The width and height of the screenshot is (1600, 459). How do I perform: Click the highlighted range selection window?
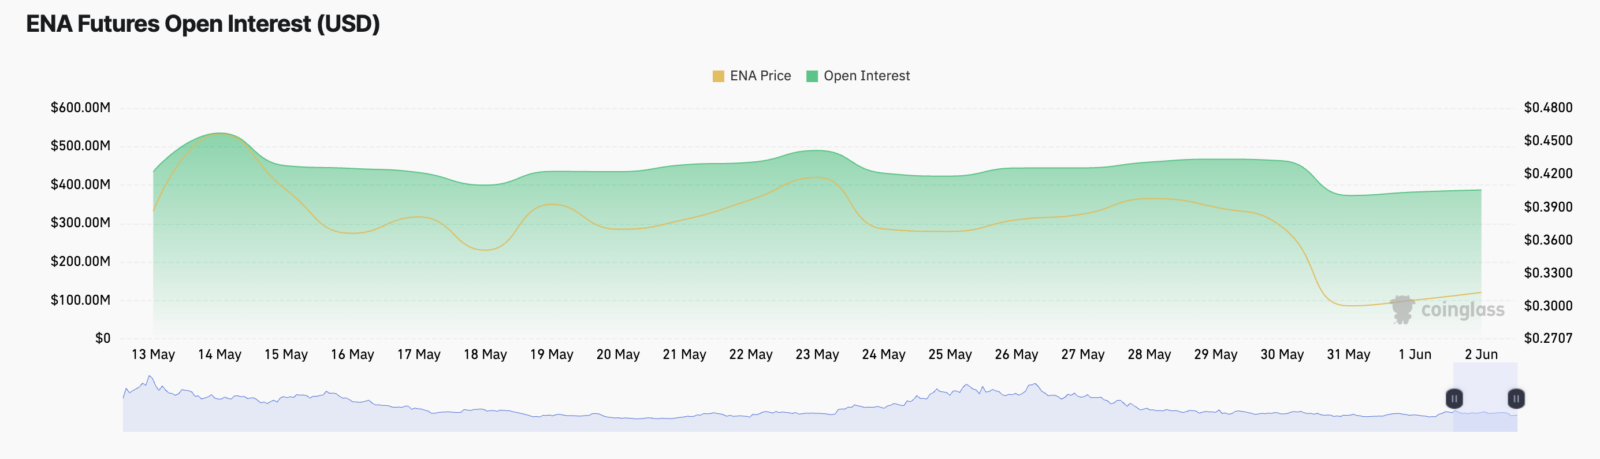pos(1485,398)
